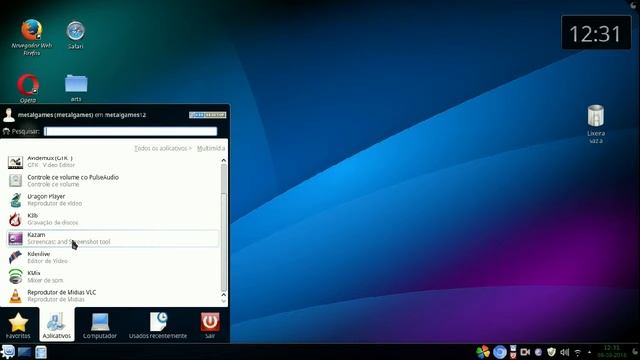
Task: Launch Avidemux (GTK+) video editor
Action: tap(113, 162)
